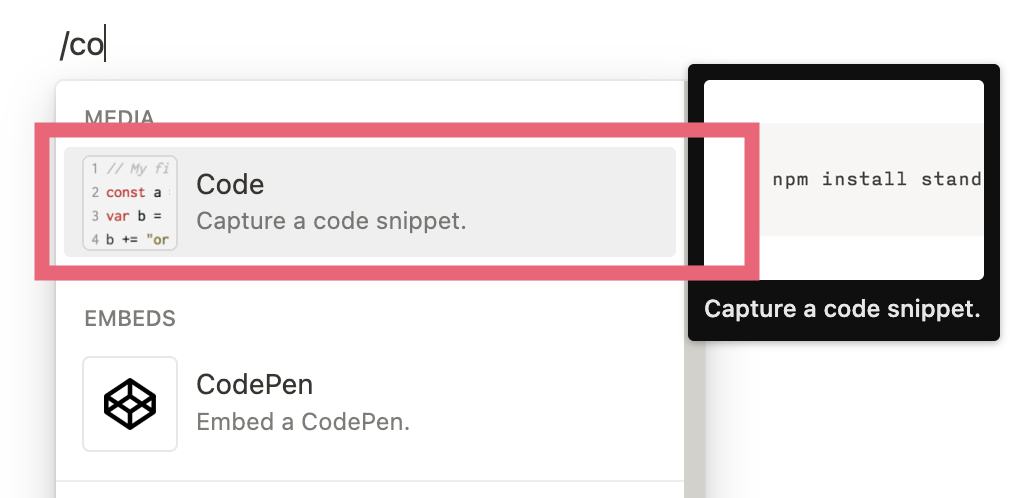This screenshot has height=498, width=1030.
Task: Click the red "const" keyword in Code thumbnail
Action: (125, 192)
